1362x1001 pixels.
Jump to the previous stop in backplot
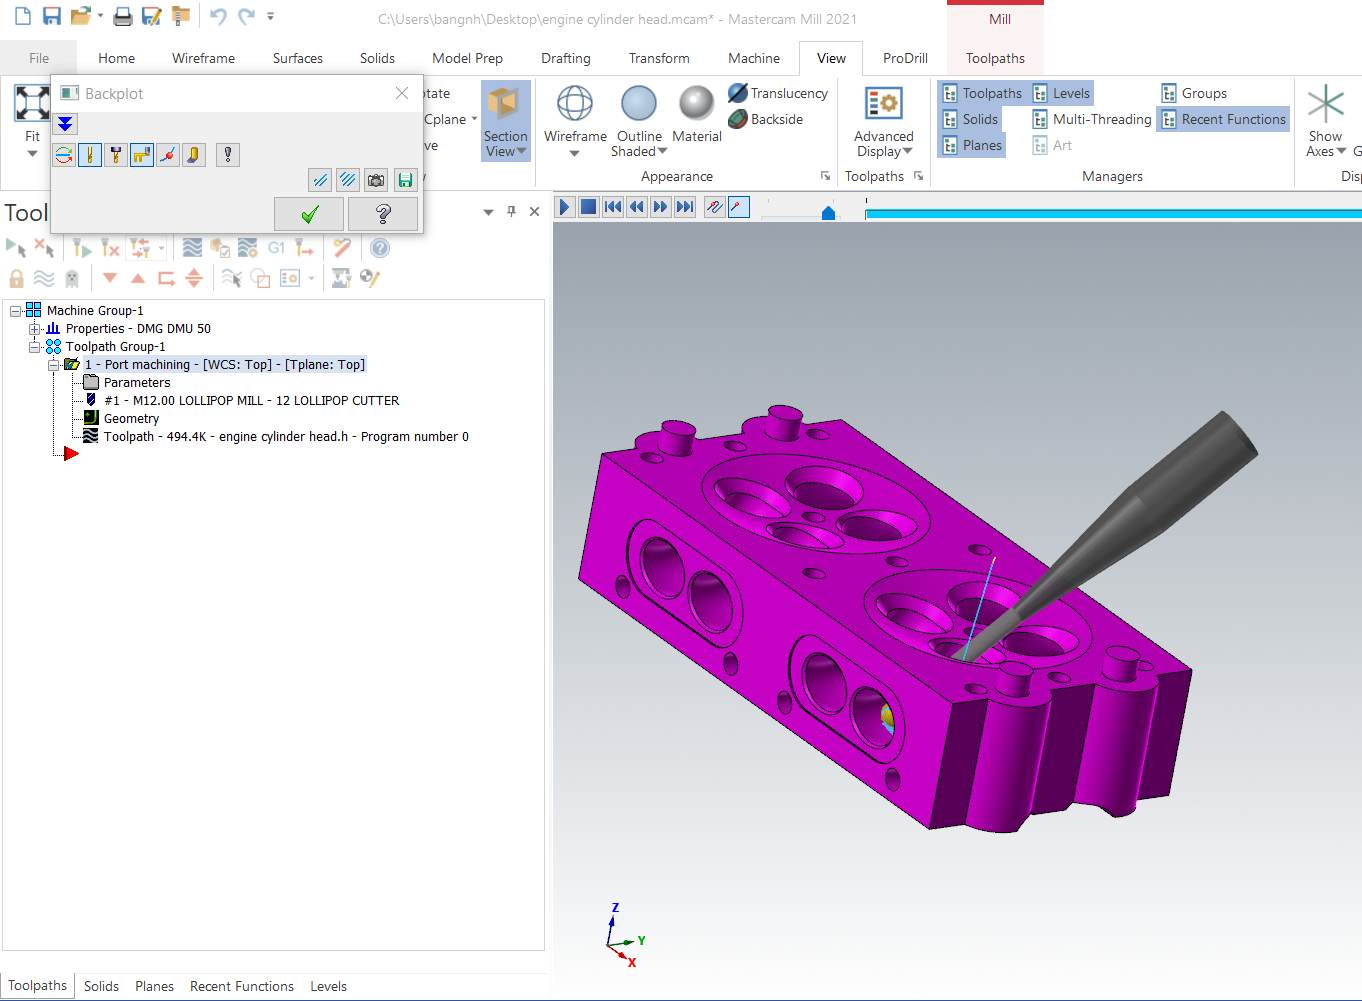[613, 207]
